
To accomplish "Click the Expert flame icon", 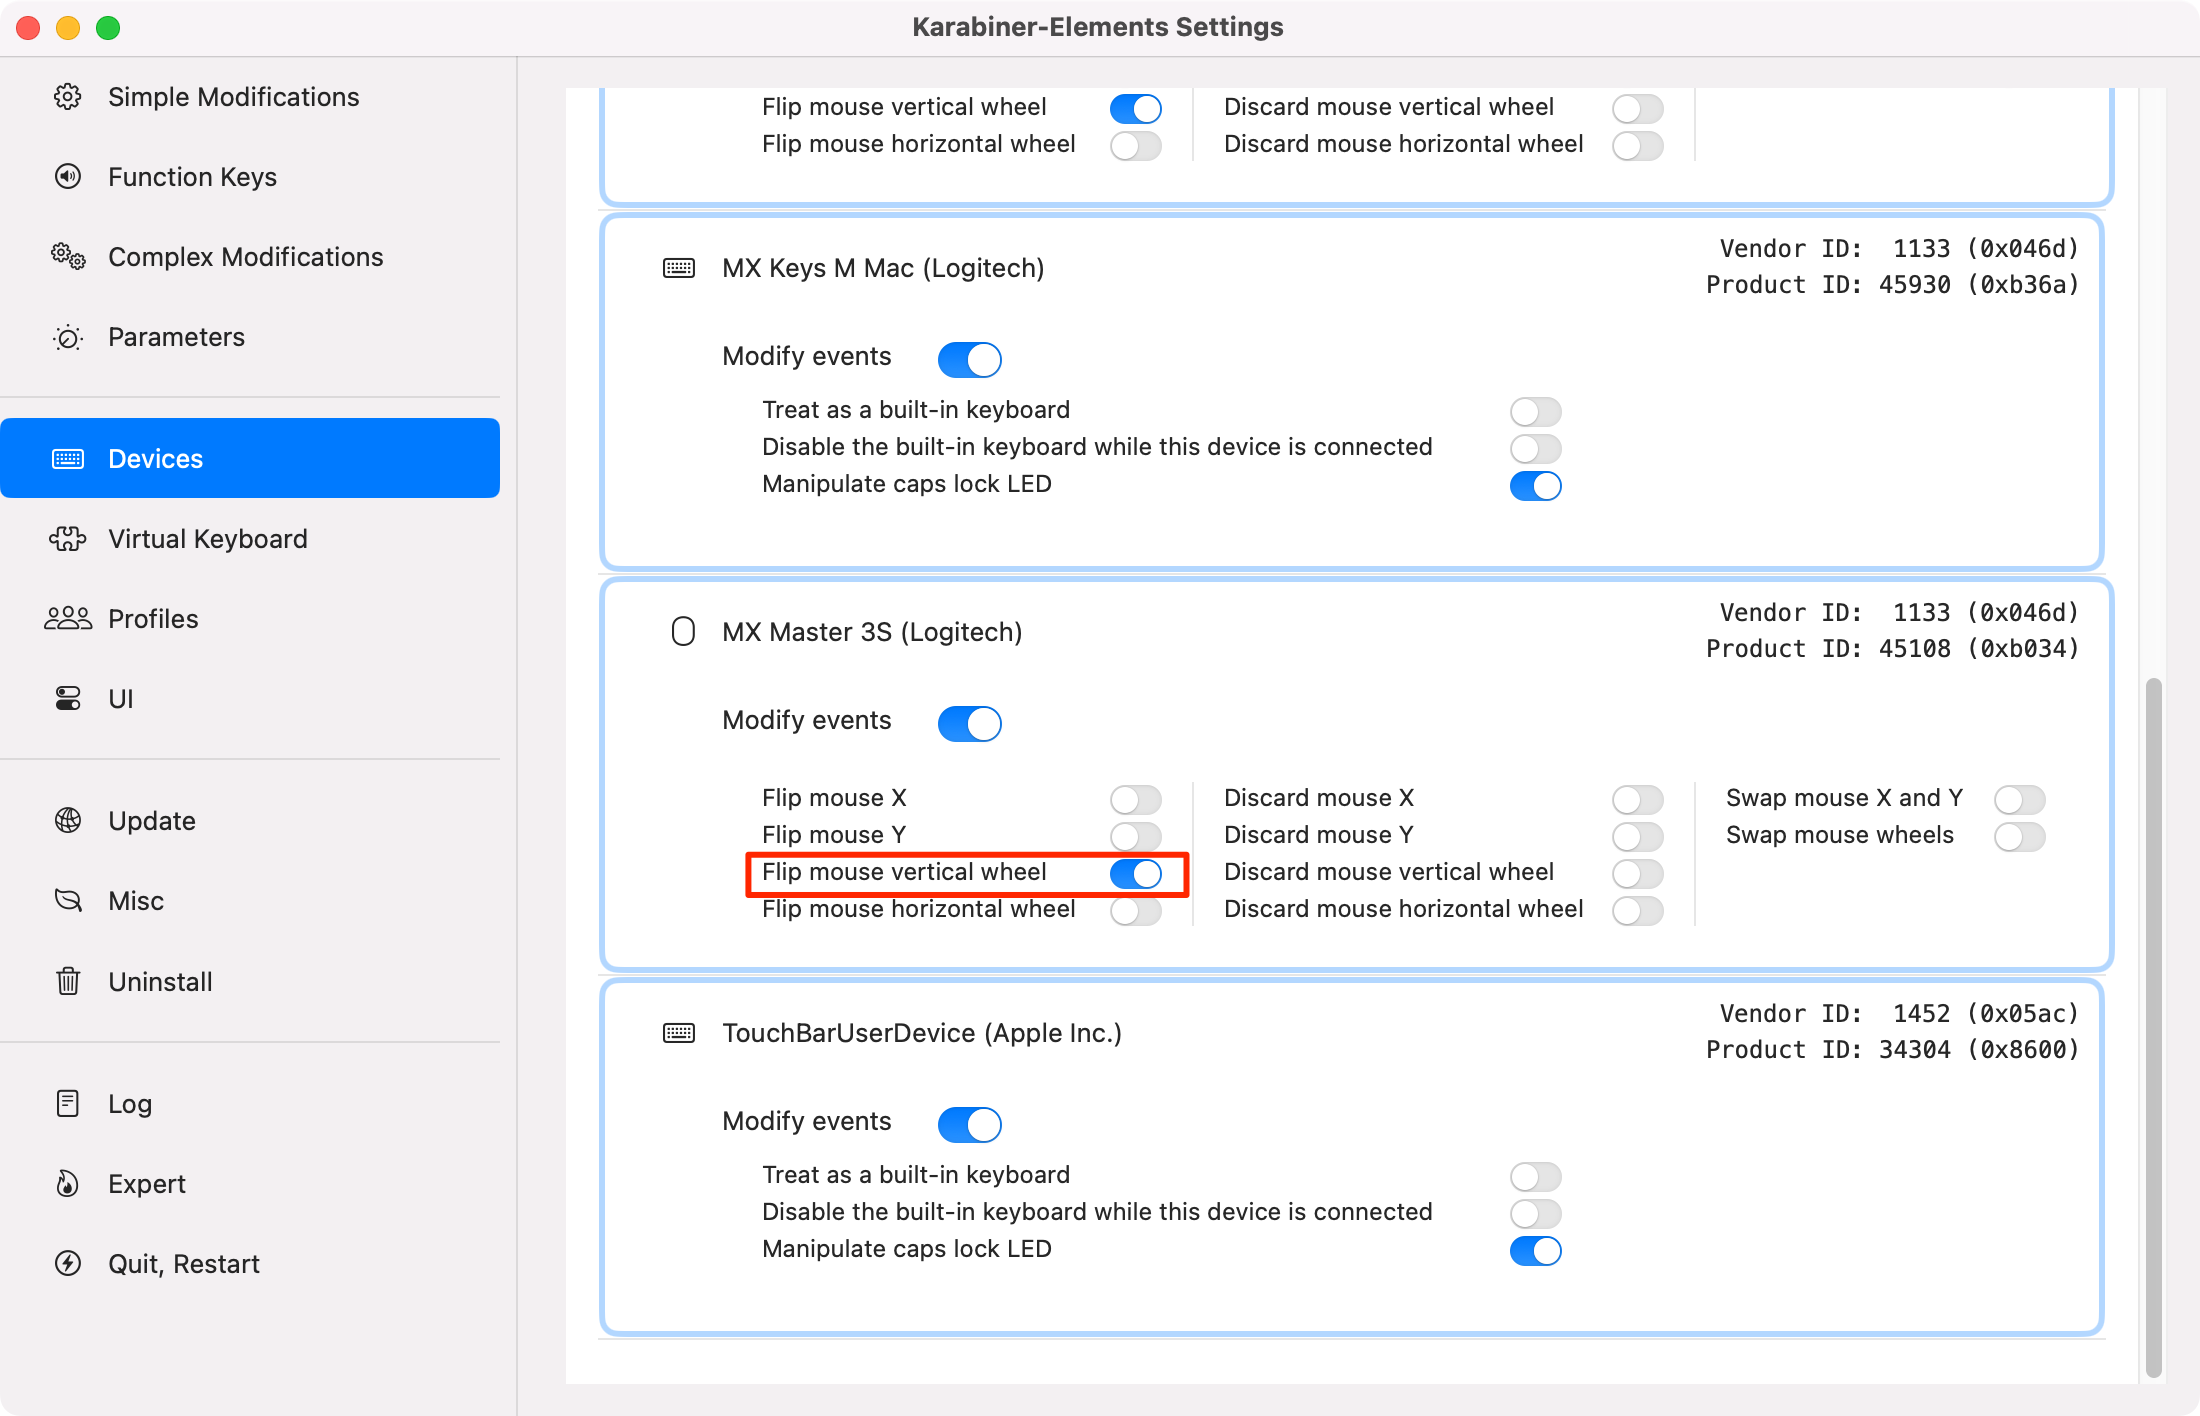I will [68, 1184].
